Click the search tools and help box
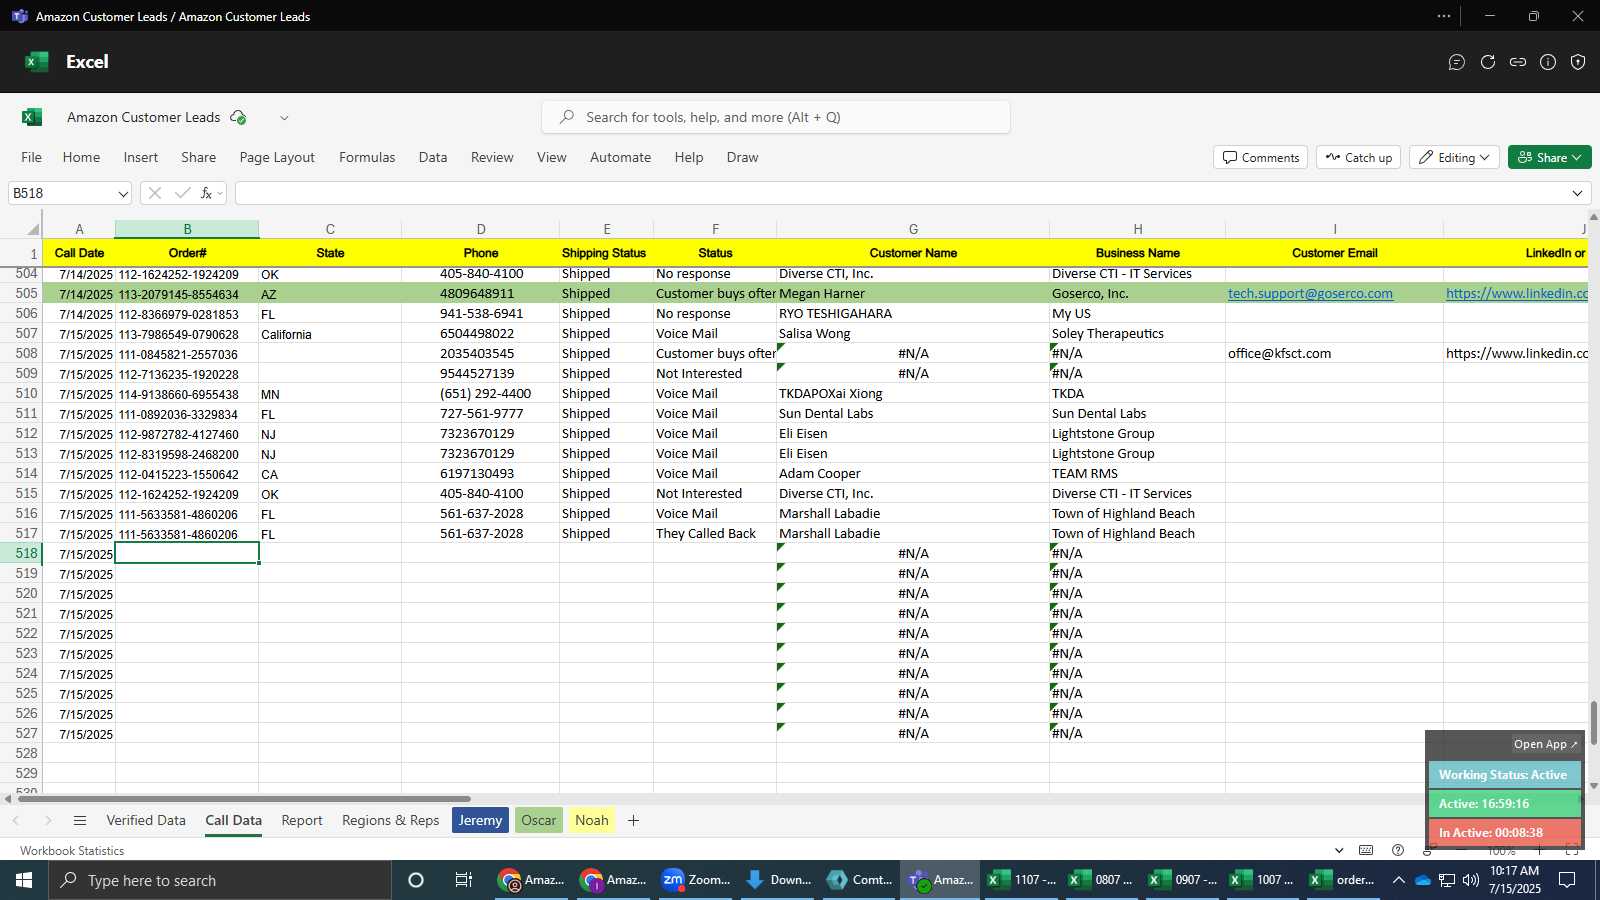The image size is (1600, 900). (776, 117)
